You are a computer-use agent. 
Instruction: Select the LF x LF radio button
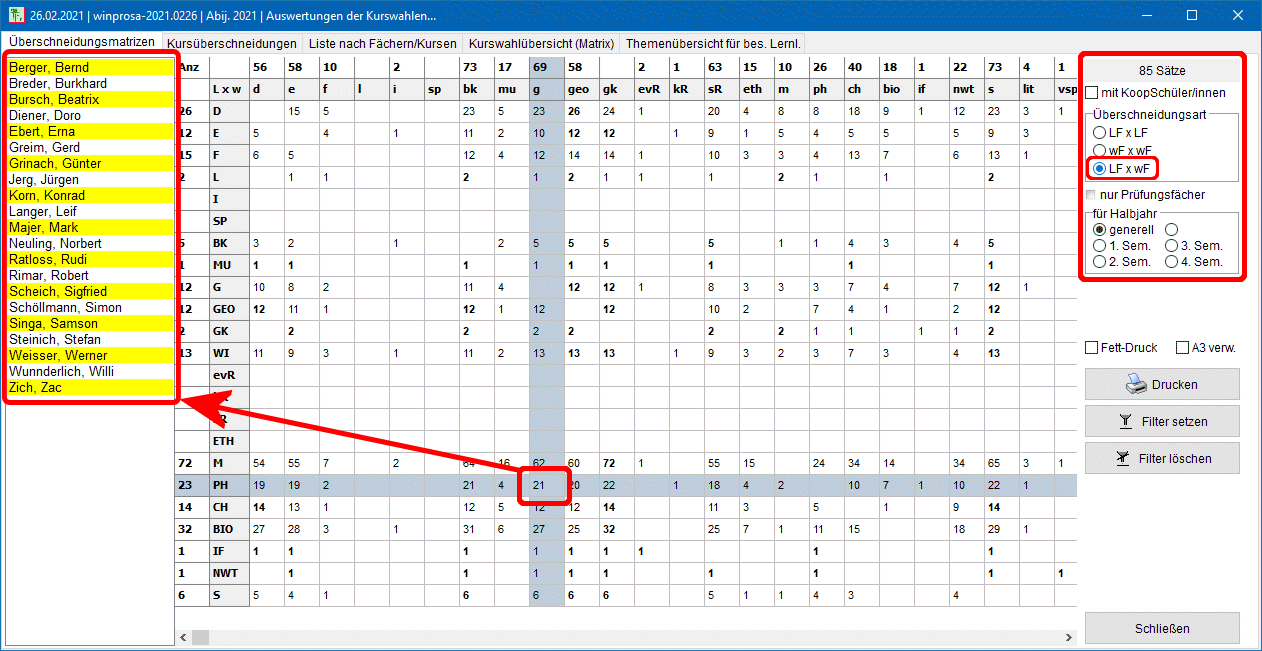pyautogui.click(x=1100, y=132)
